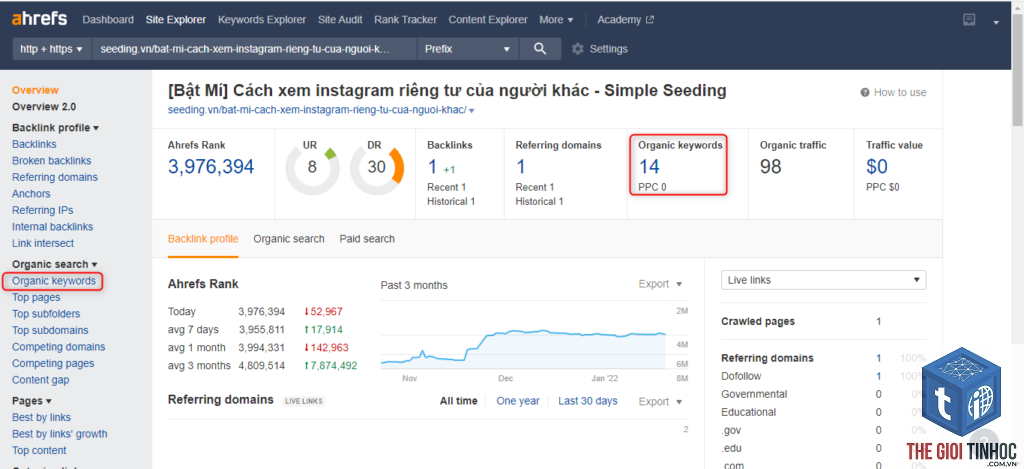Open the notifications icon in top bar
Viewport: 1024px width, 469px height.
pyautogui.click(x=969, y=20)
